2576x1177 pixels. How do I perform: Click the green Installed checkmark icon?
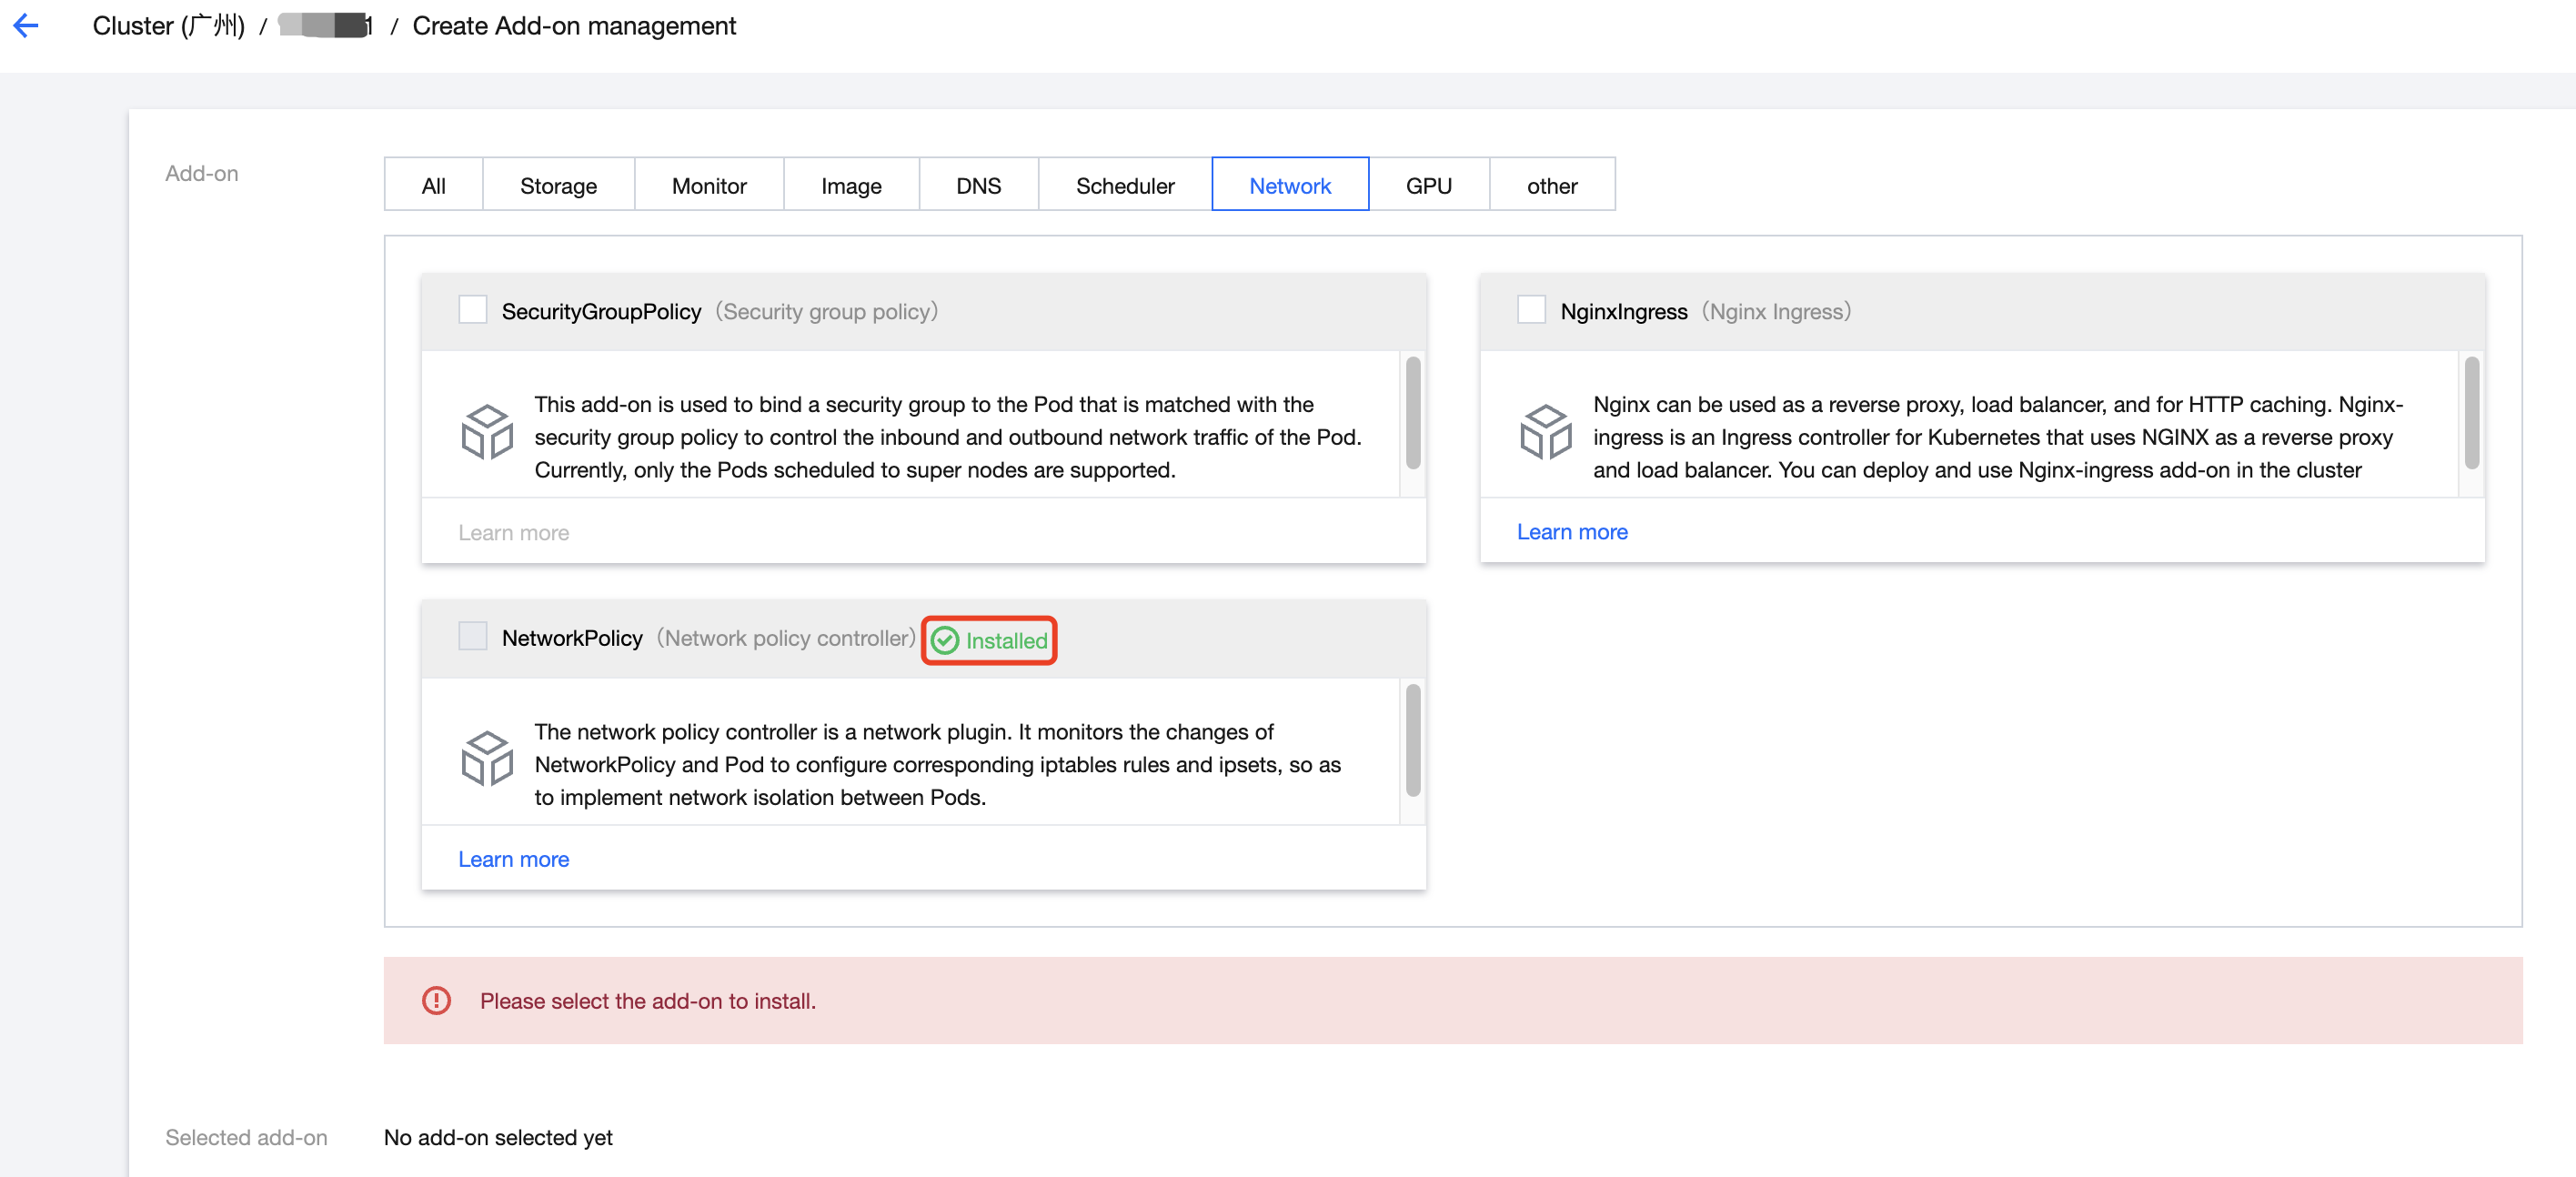tap(945, 641)
